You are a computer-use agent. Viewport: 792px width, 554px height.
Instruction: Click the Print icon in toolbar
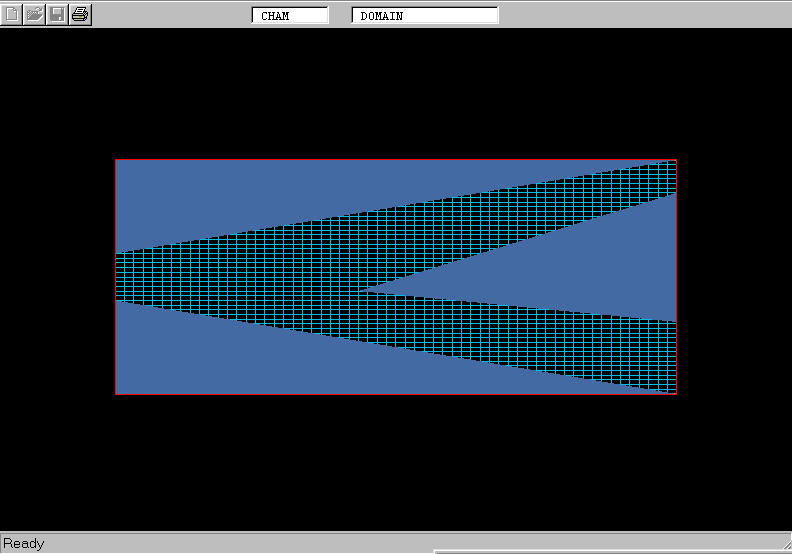coord(80,14)
